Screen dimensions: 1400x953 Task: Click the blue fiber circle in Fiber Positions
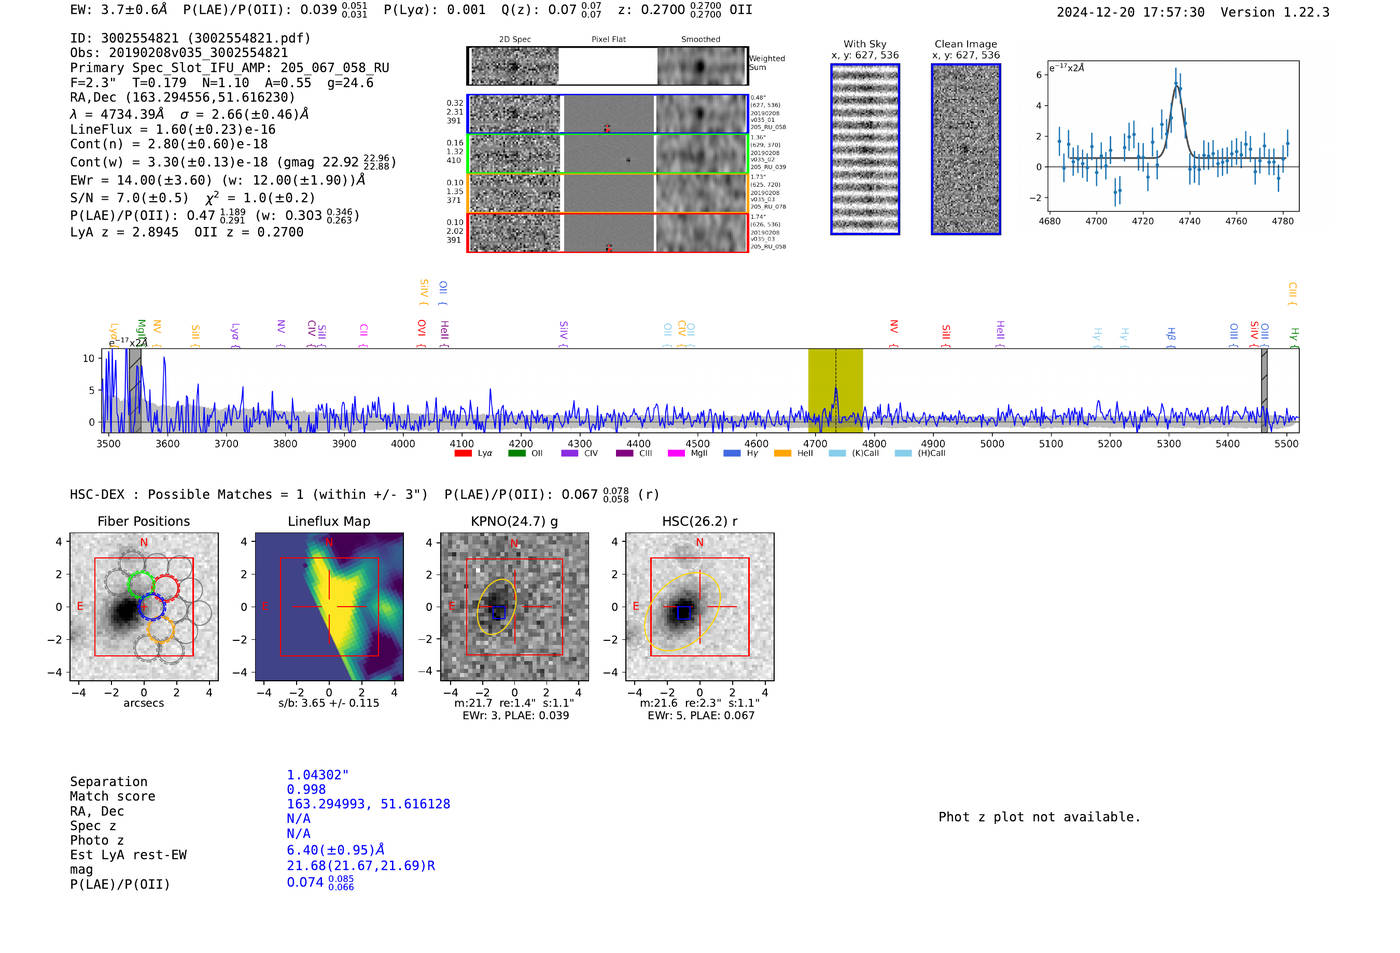(150, 606)
